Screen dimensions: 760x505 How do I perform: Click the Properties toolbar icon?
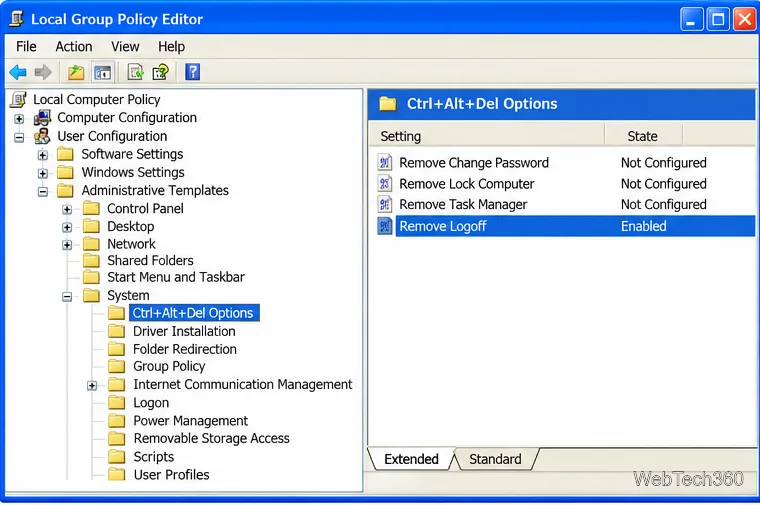tap(160, 73)
